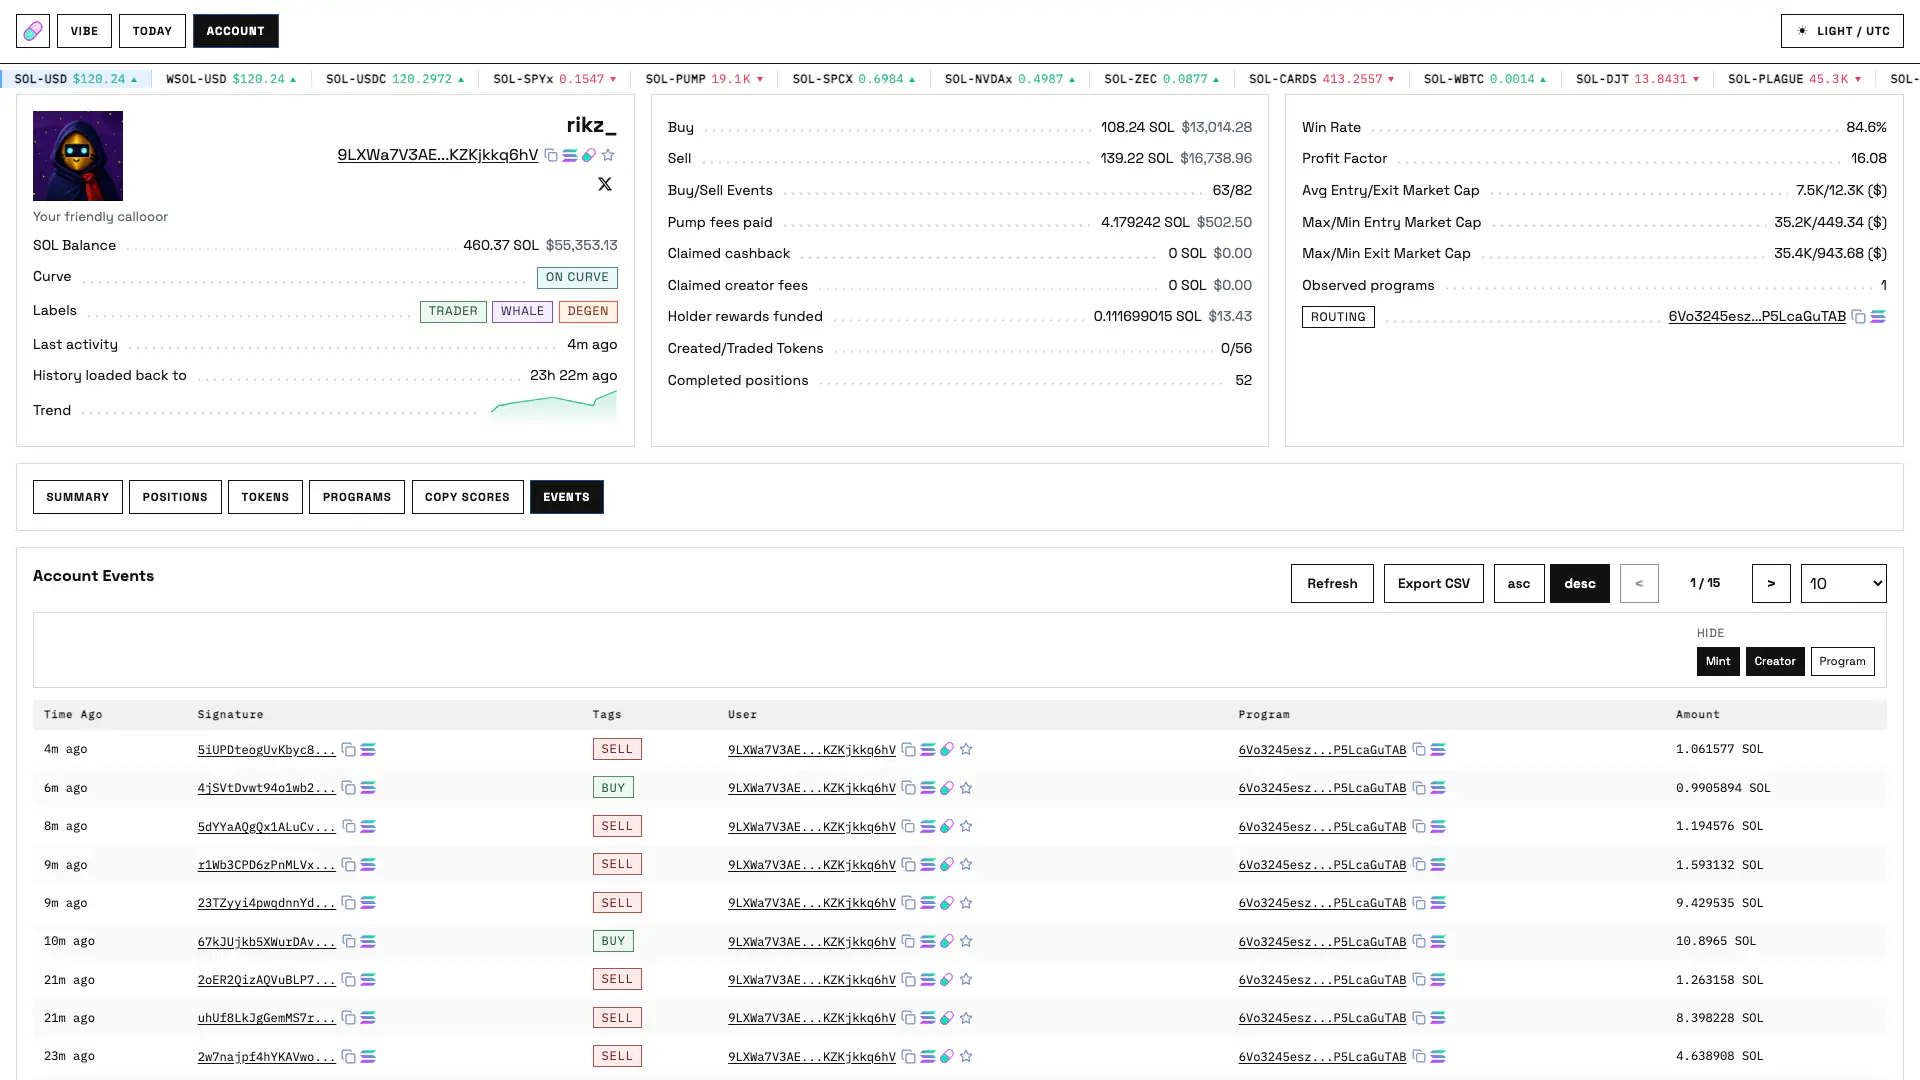1920x1080 pixels.
Task: Click the pill logo icon in the header
Action: [33, 31]
